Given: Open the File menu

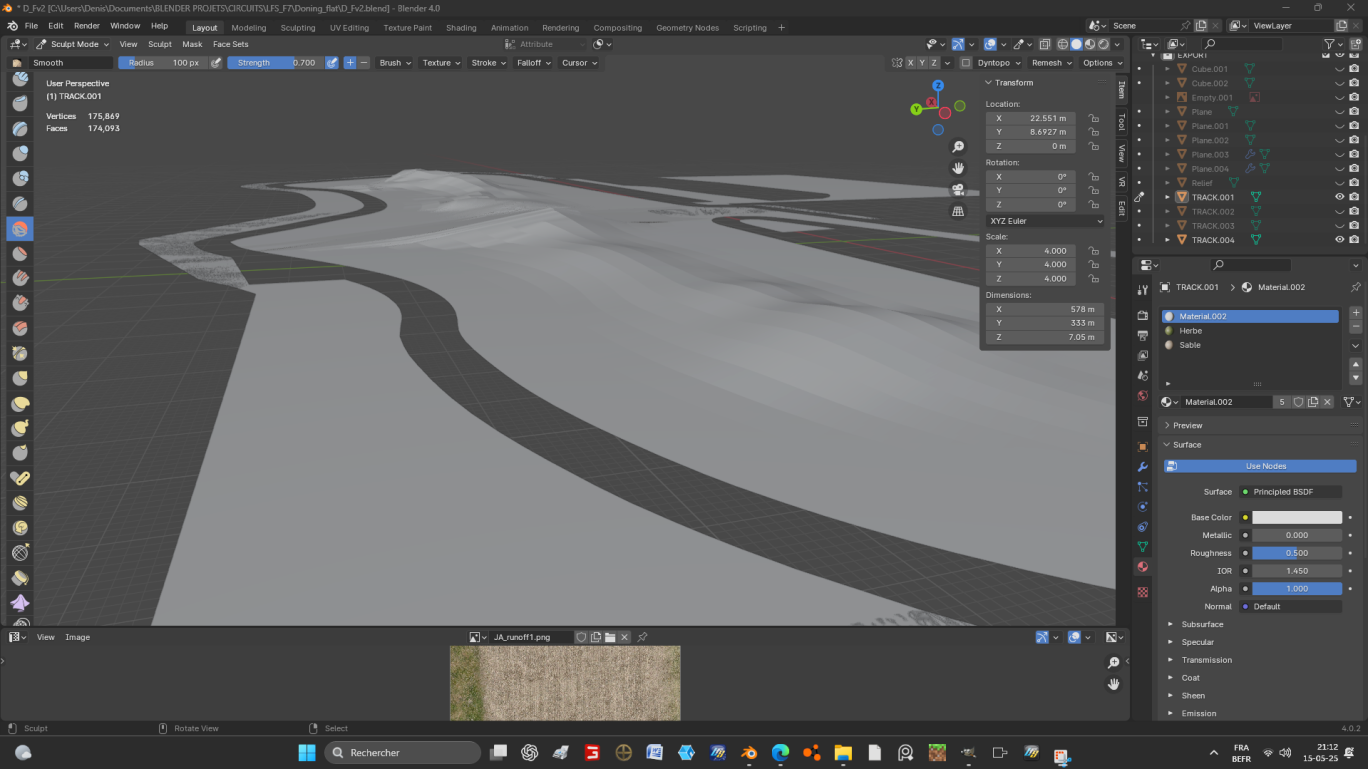Looking at the screenshot, I should 31,26.
